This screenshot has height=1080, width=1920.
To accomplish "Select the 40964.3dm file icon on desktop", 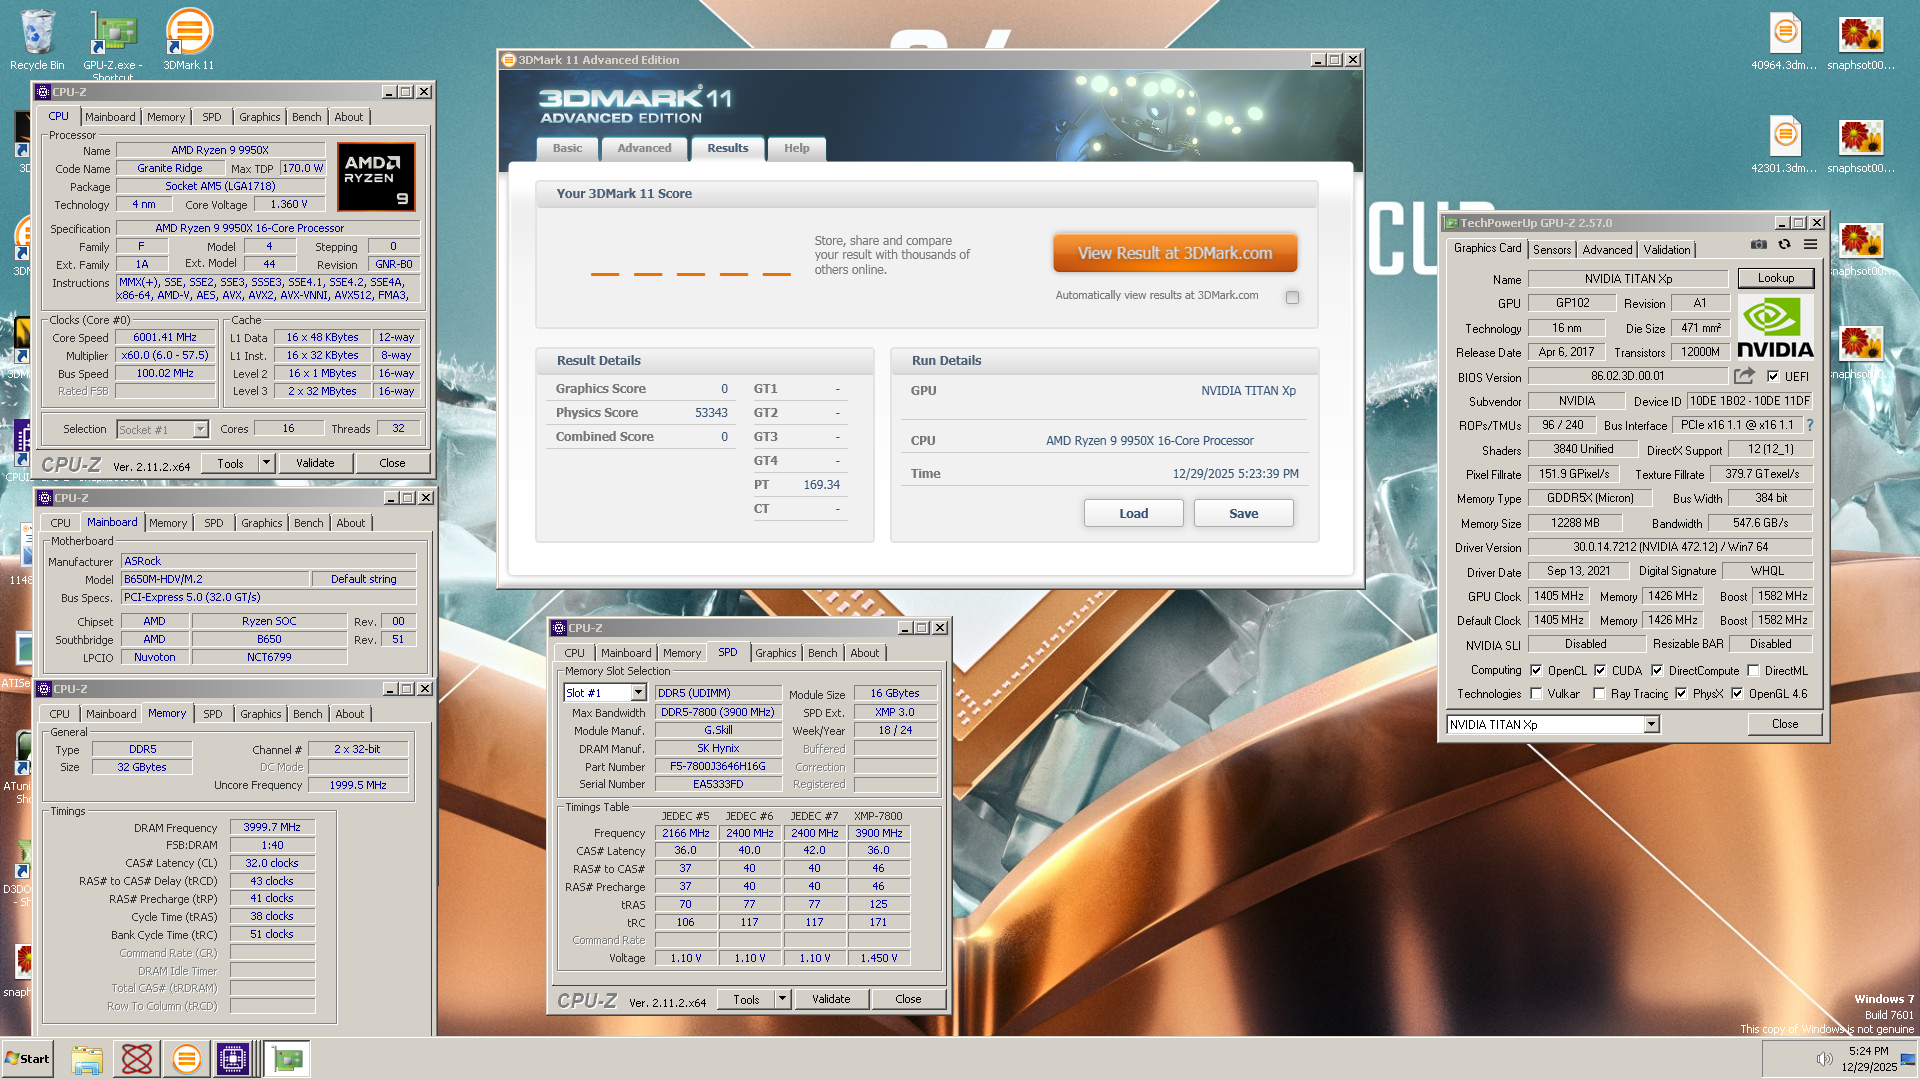I will 1785,41.
